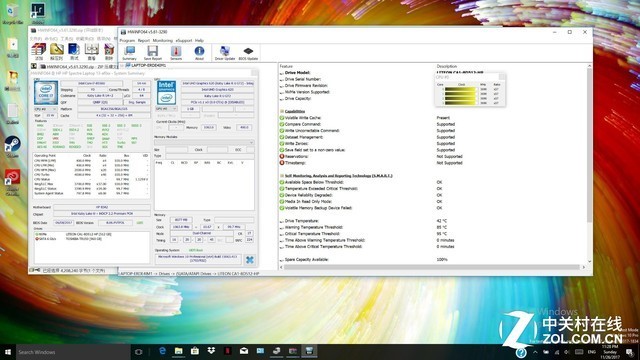Viewport: 640px width, 360px height.
Task: Open the Monitoring menu
Action: 162,40
